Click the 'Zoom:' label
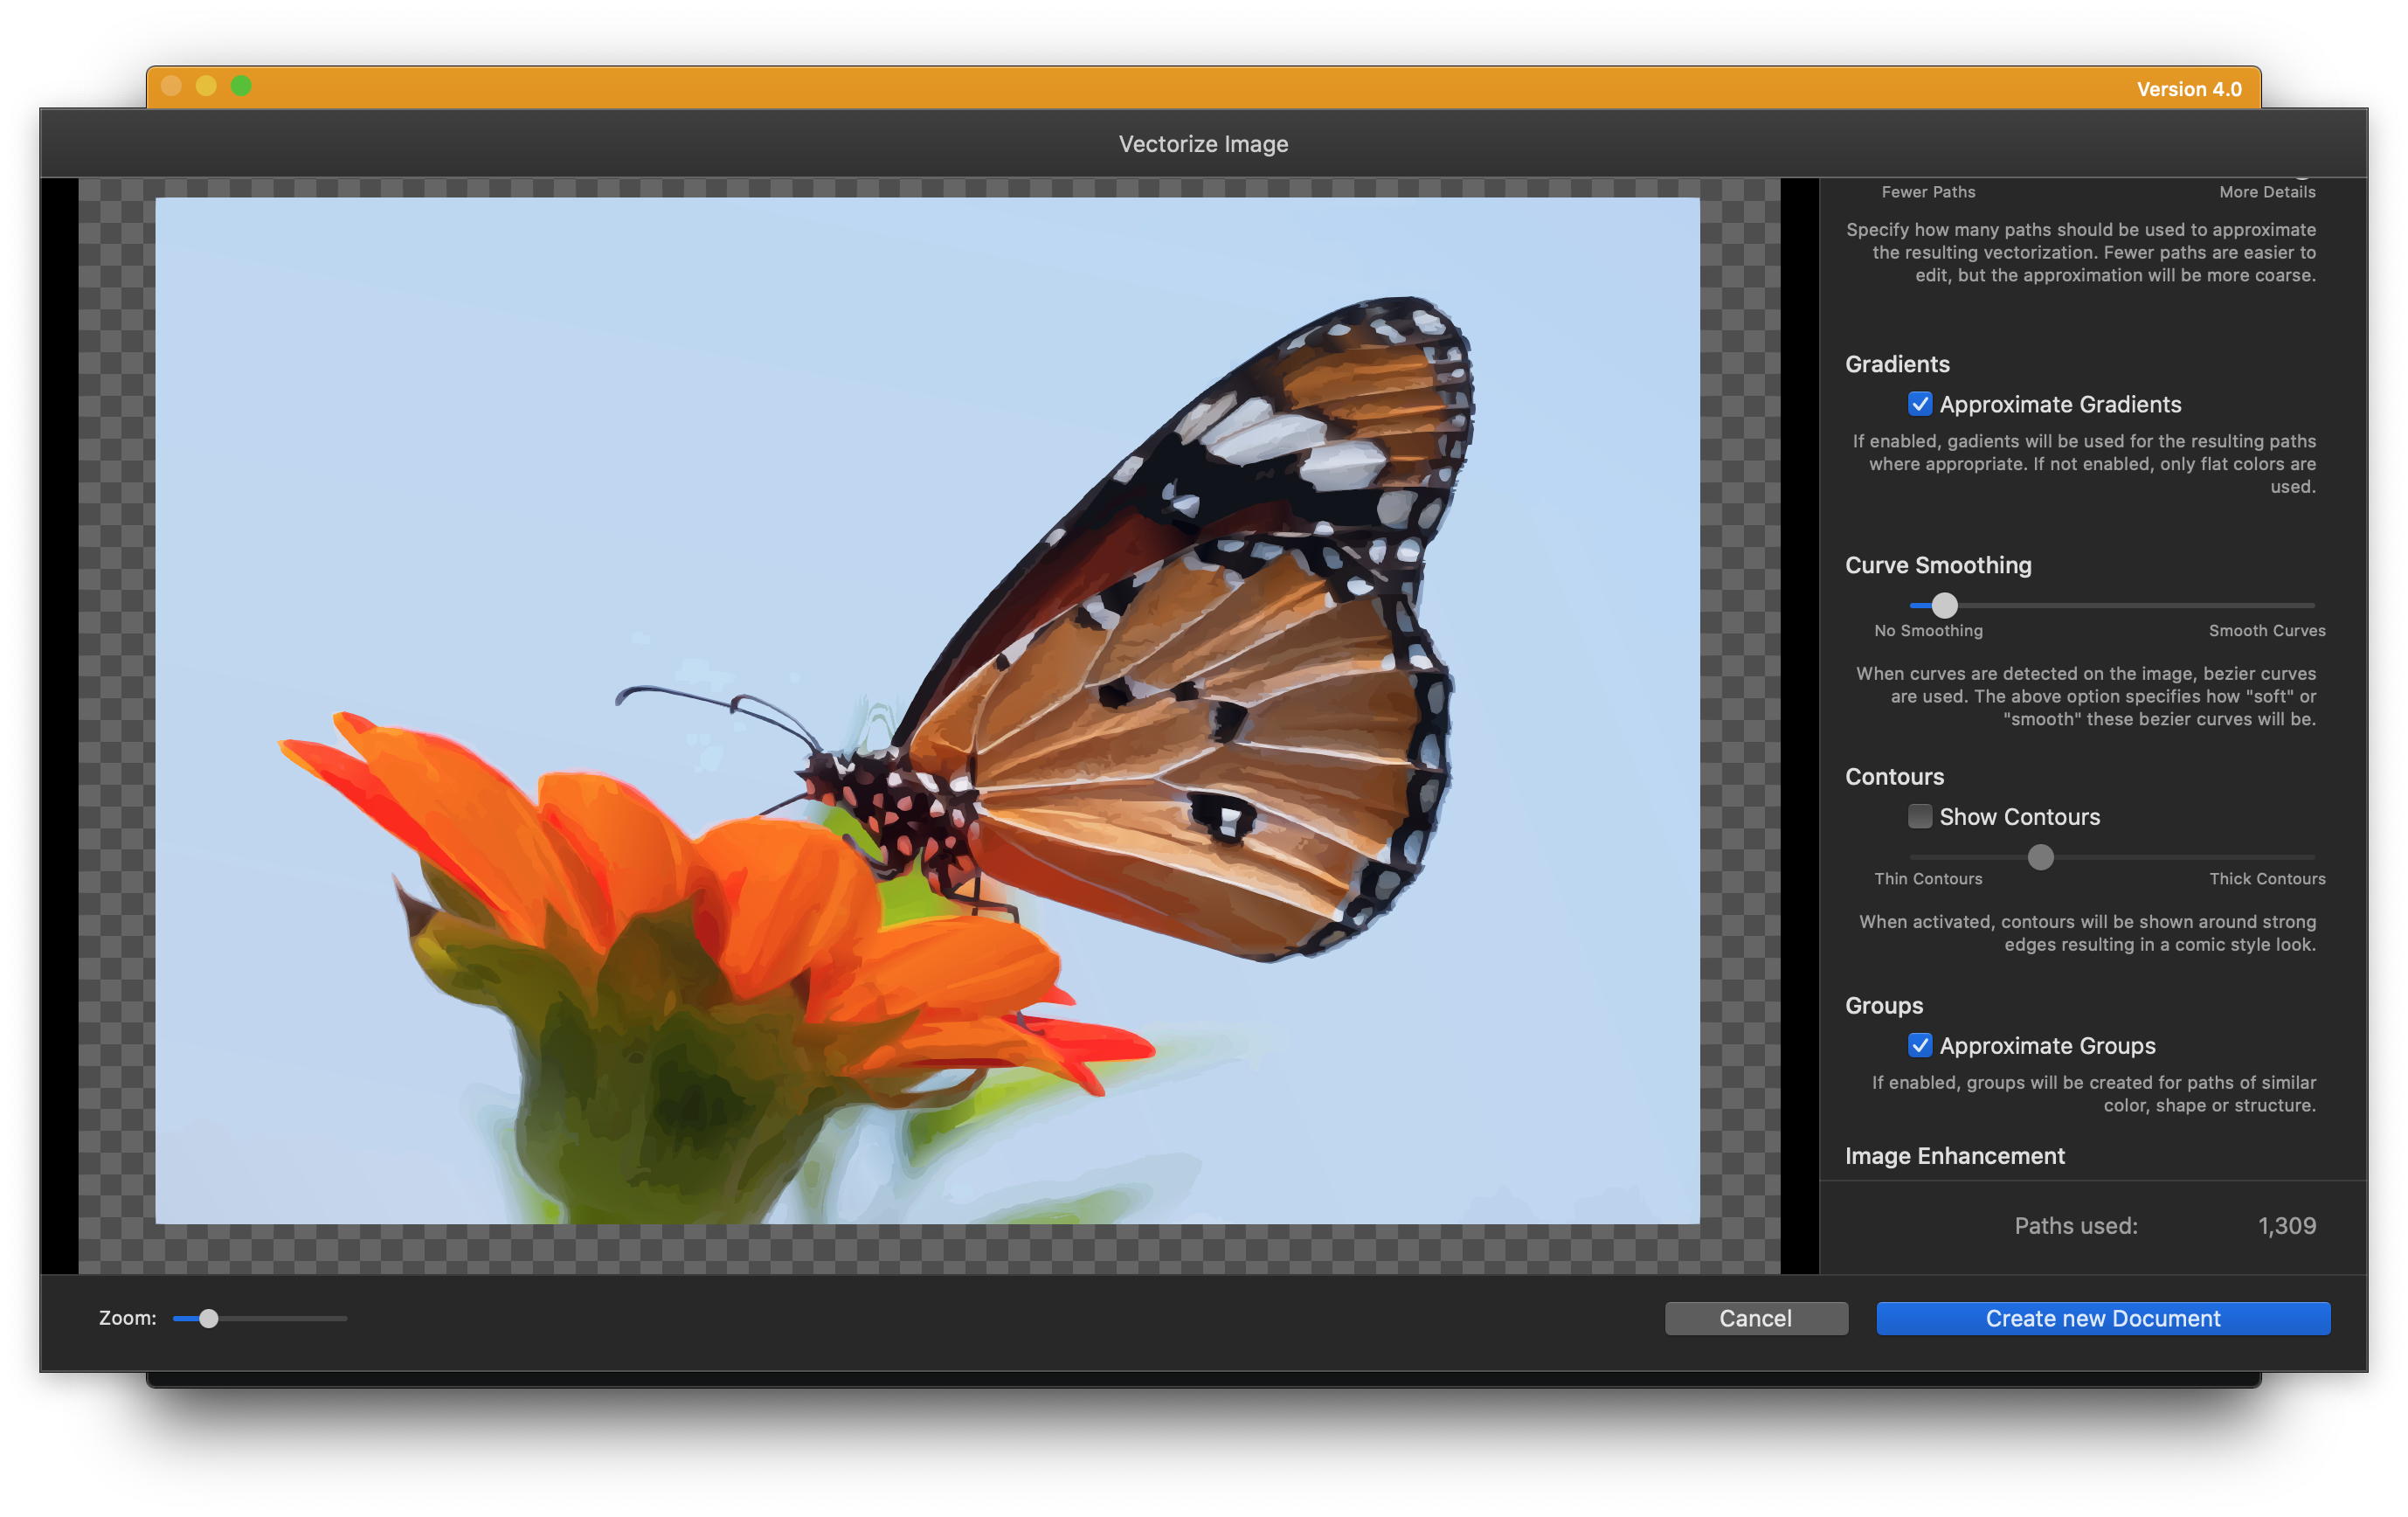This screenshot has height=1517, width=2408. click(x=127, y=1318)
